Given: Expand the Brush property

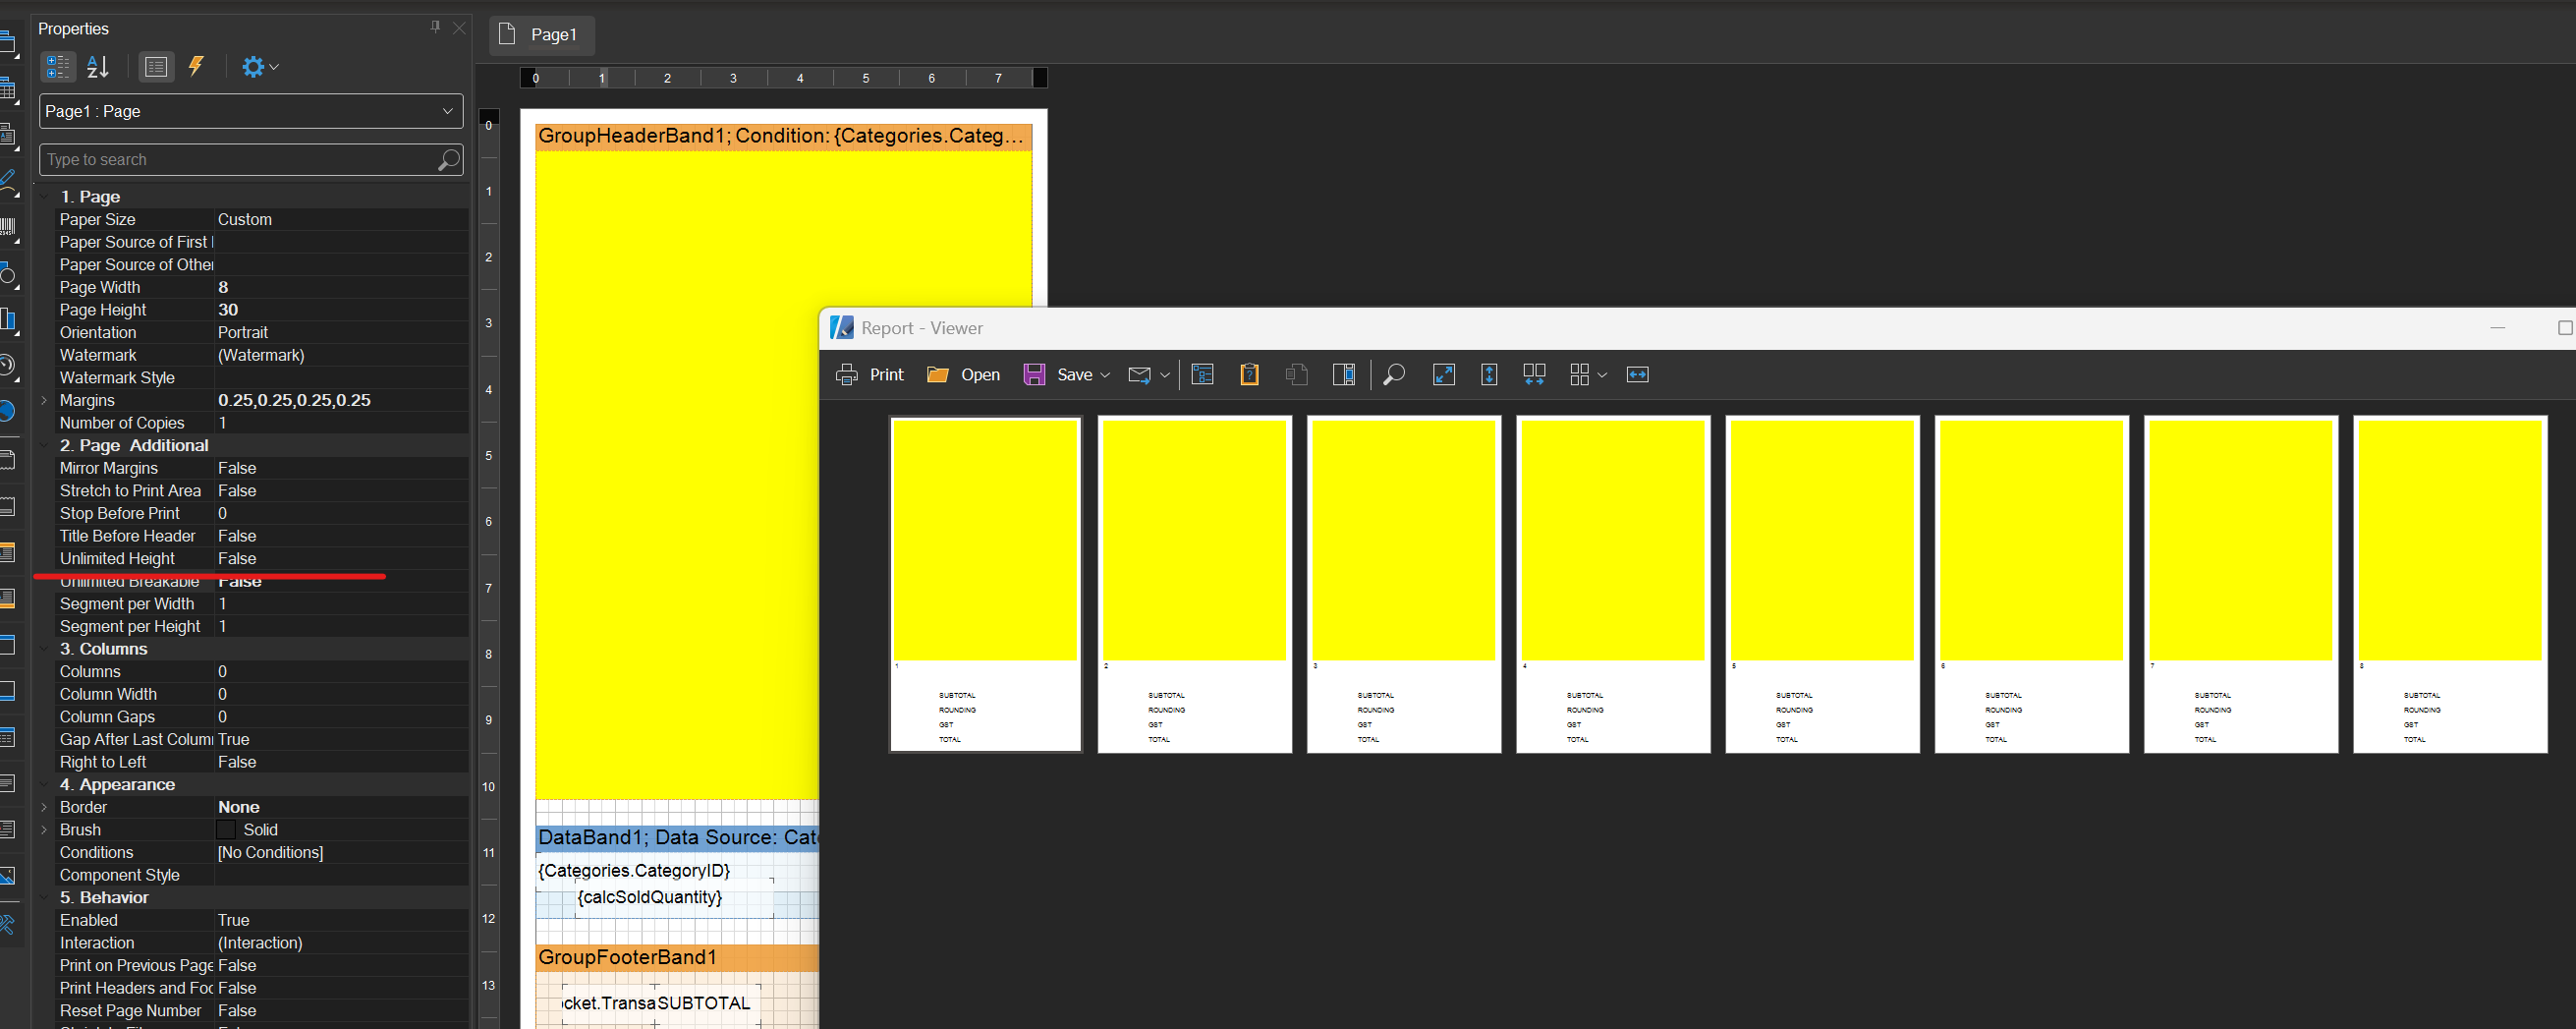Looking at the screenshot, I should (x=44, y=830).
